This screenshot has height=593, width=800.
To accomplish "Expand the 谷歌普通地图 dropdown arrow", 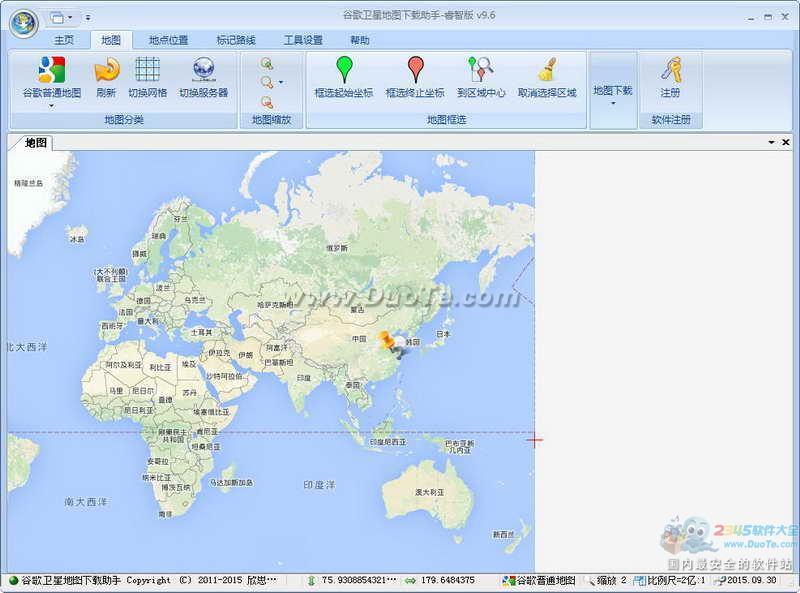I will (x=52, y=106).
